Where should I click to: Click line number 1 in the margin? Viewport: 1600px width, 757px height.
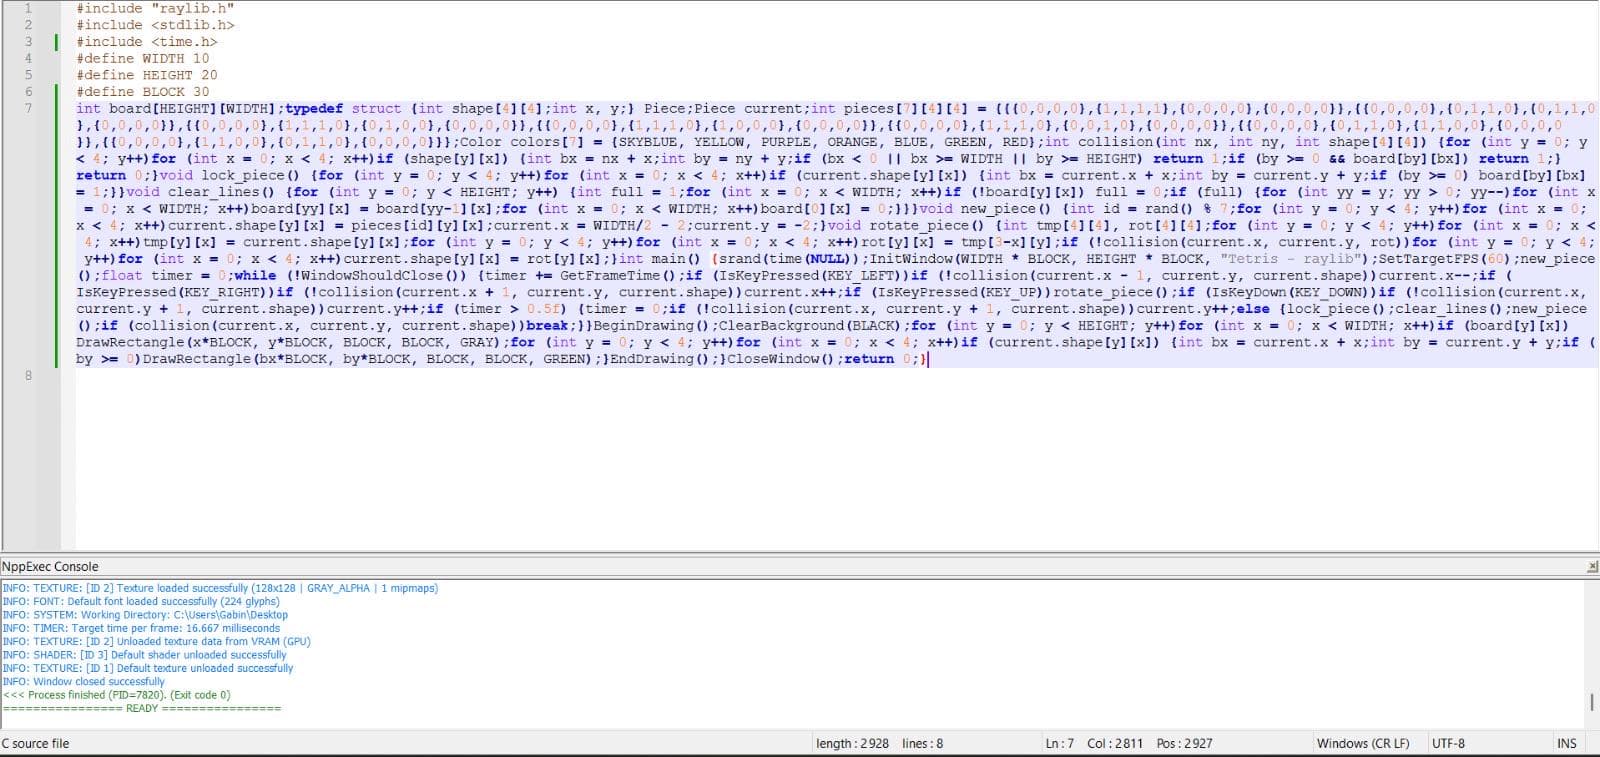(x=28, y=8)
